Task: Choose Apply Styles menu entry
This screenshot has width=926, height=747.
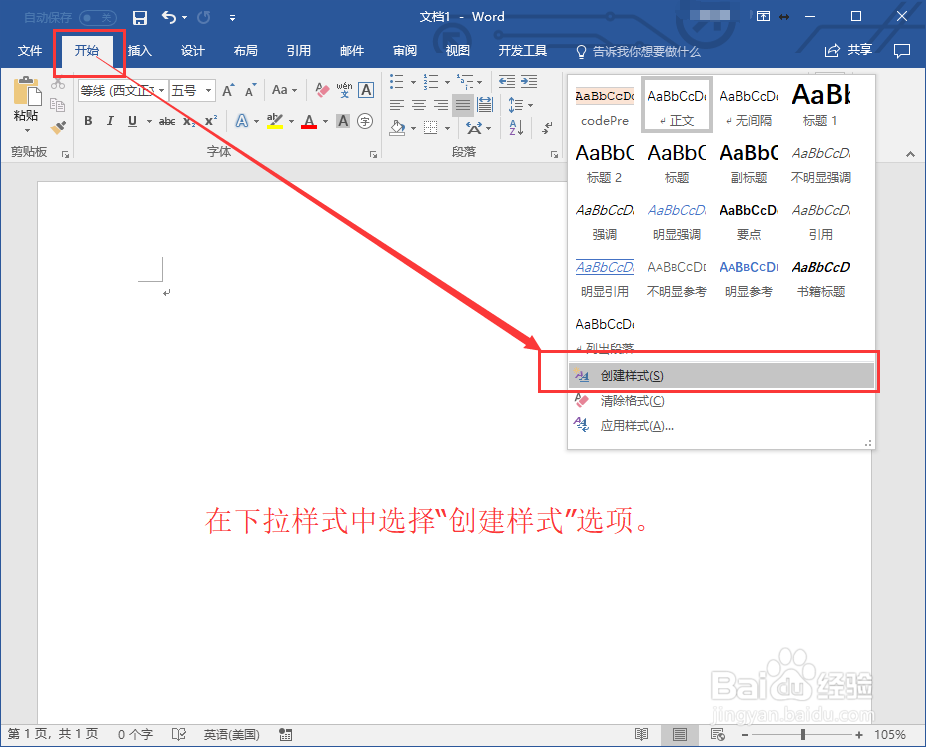Action: pos(721,426)
